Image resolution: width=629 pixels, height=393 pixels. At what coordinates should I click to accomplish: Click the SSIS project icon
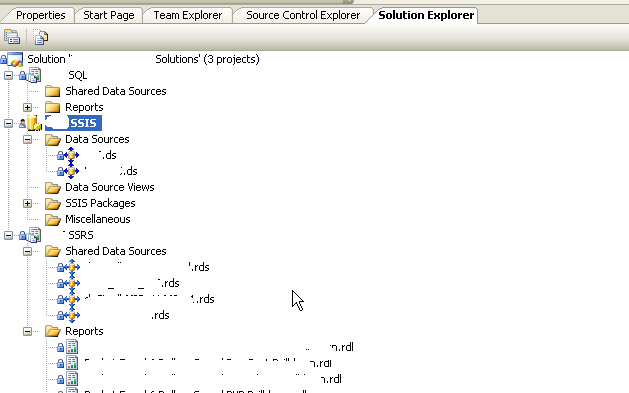(x=34, y=123)
